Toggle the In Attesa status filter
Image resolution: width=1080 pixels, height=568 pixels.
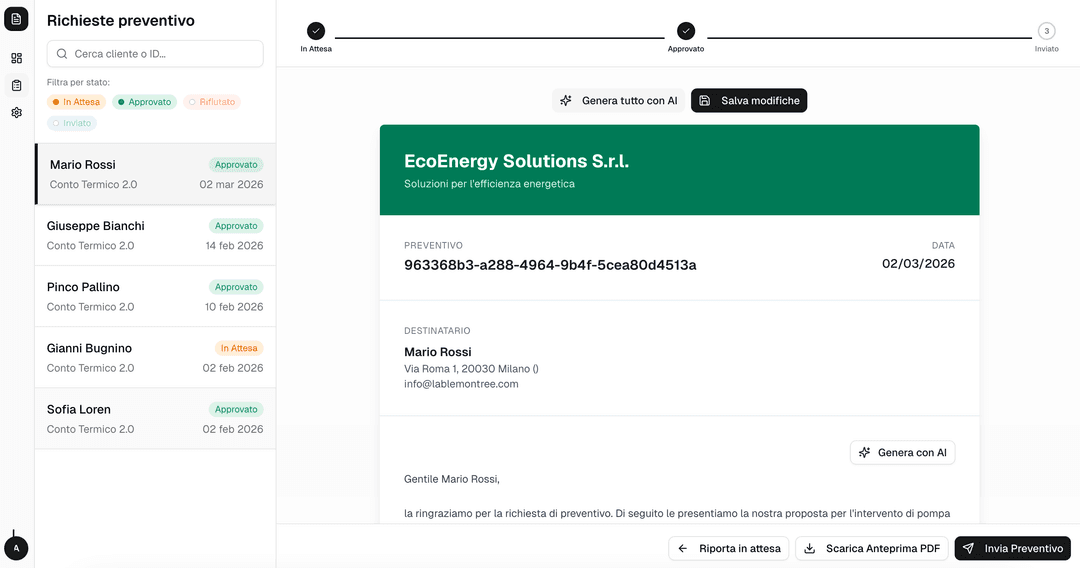[76, 102]
